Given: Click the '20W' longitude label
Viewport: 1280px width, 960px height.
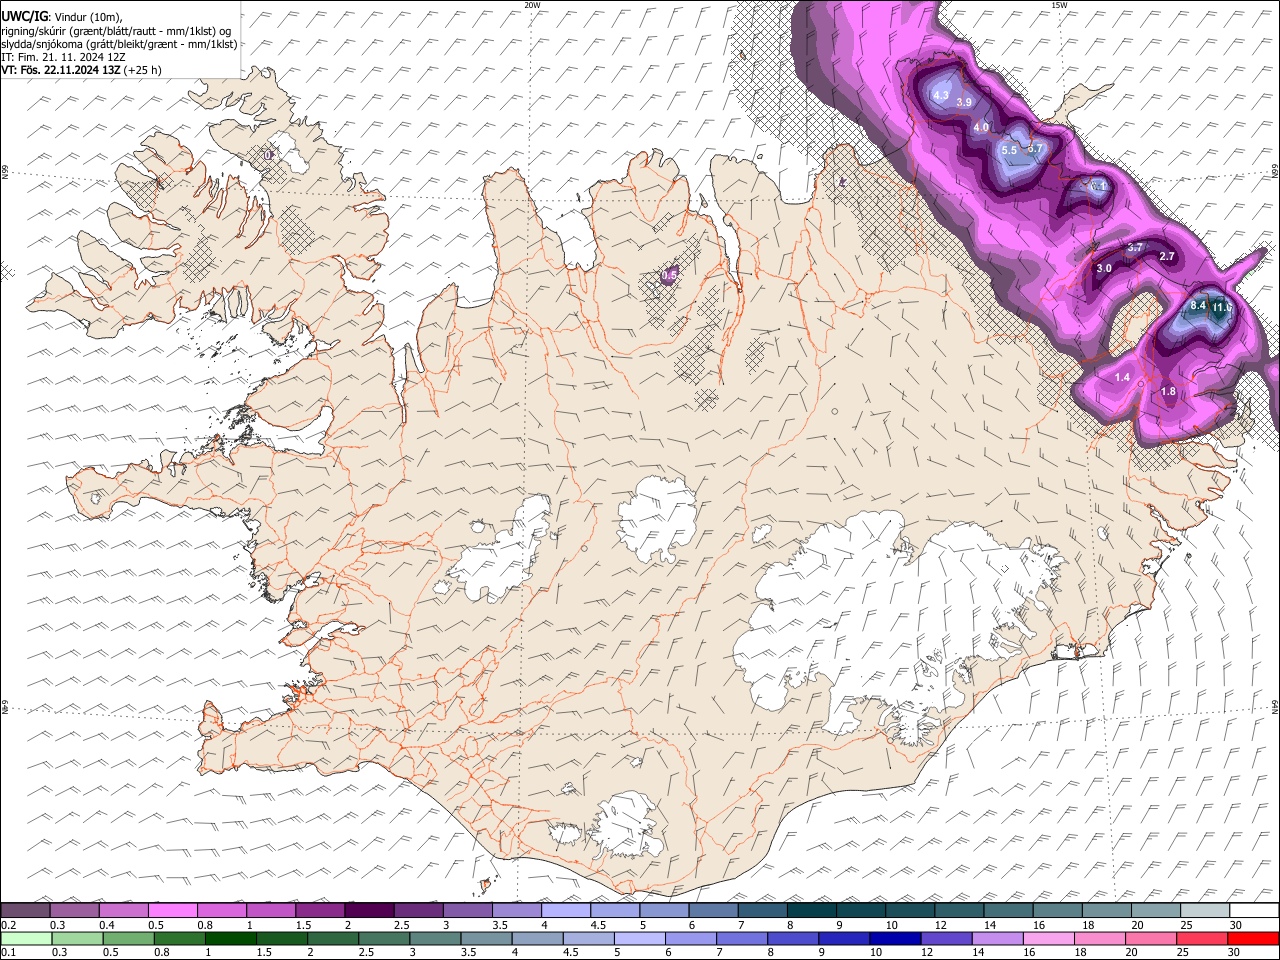Looking at the screenshot, I should pos(532,5).
